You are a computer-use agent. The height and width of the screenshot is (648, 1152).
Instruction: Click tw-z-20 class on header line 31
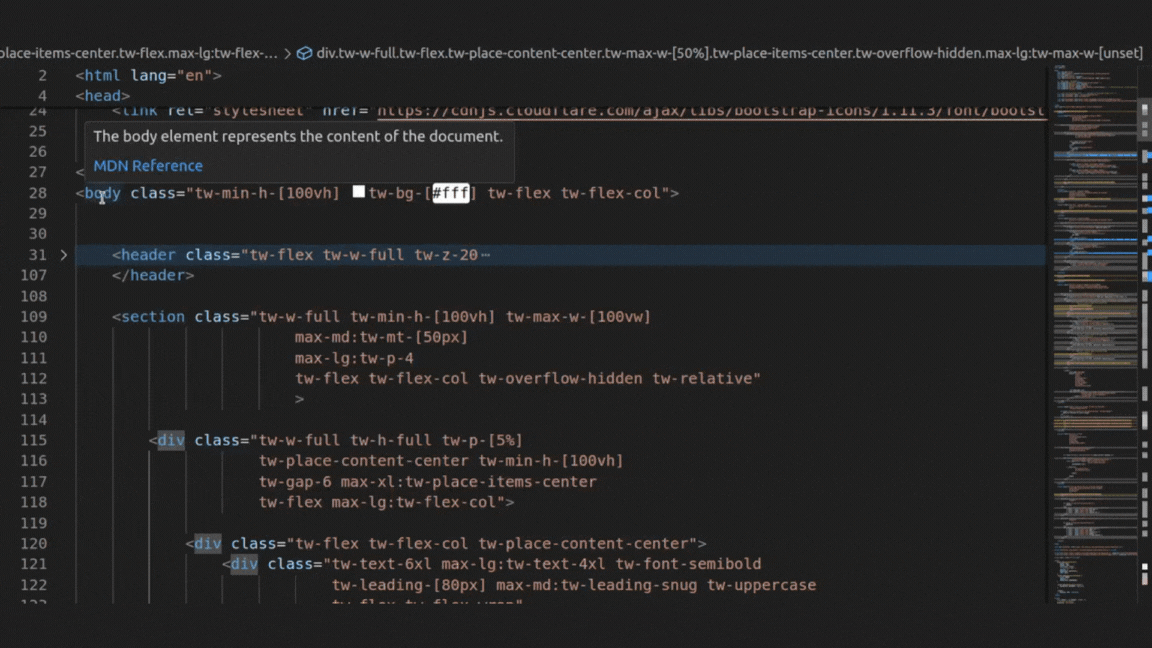click(x=446, y=255)
